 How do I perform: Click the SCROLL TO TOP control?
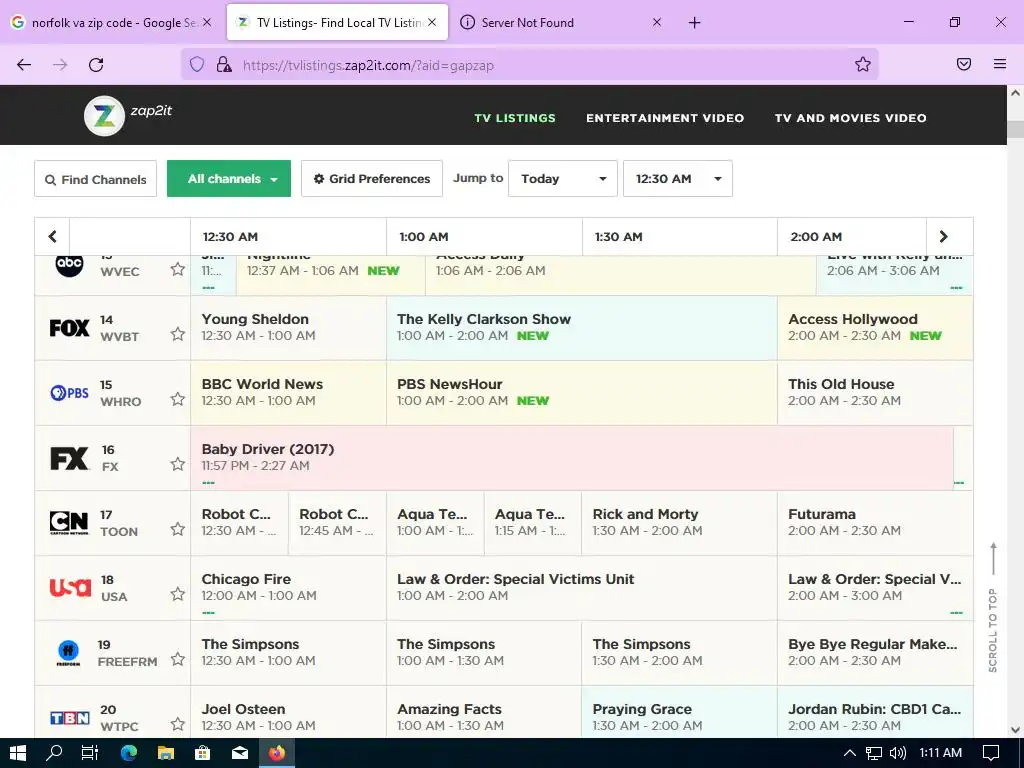tap(993, 607)
